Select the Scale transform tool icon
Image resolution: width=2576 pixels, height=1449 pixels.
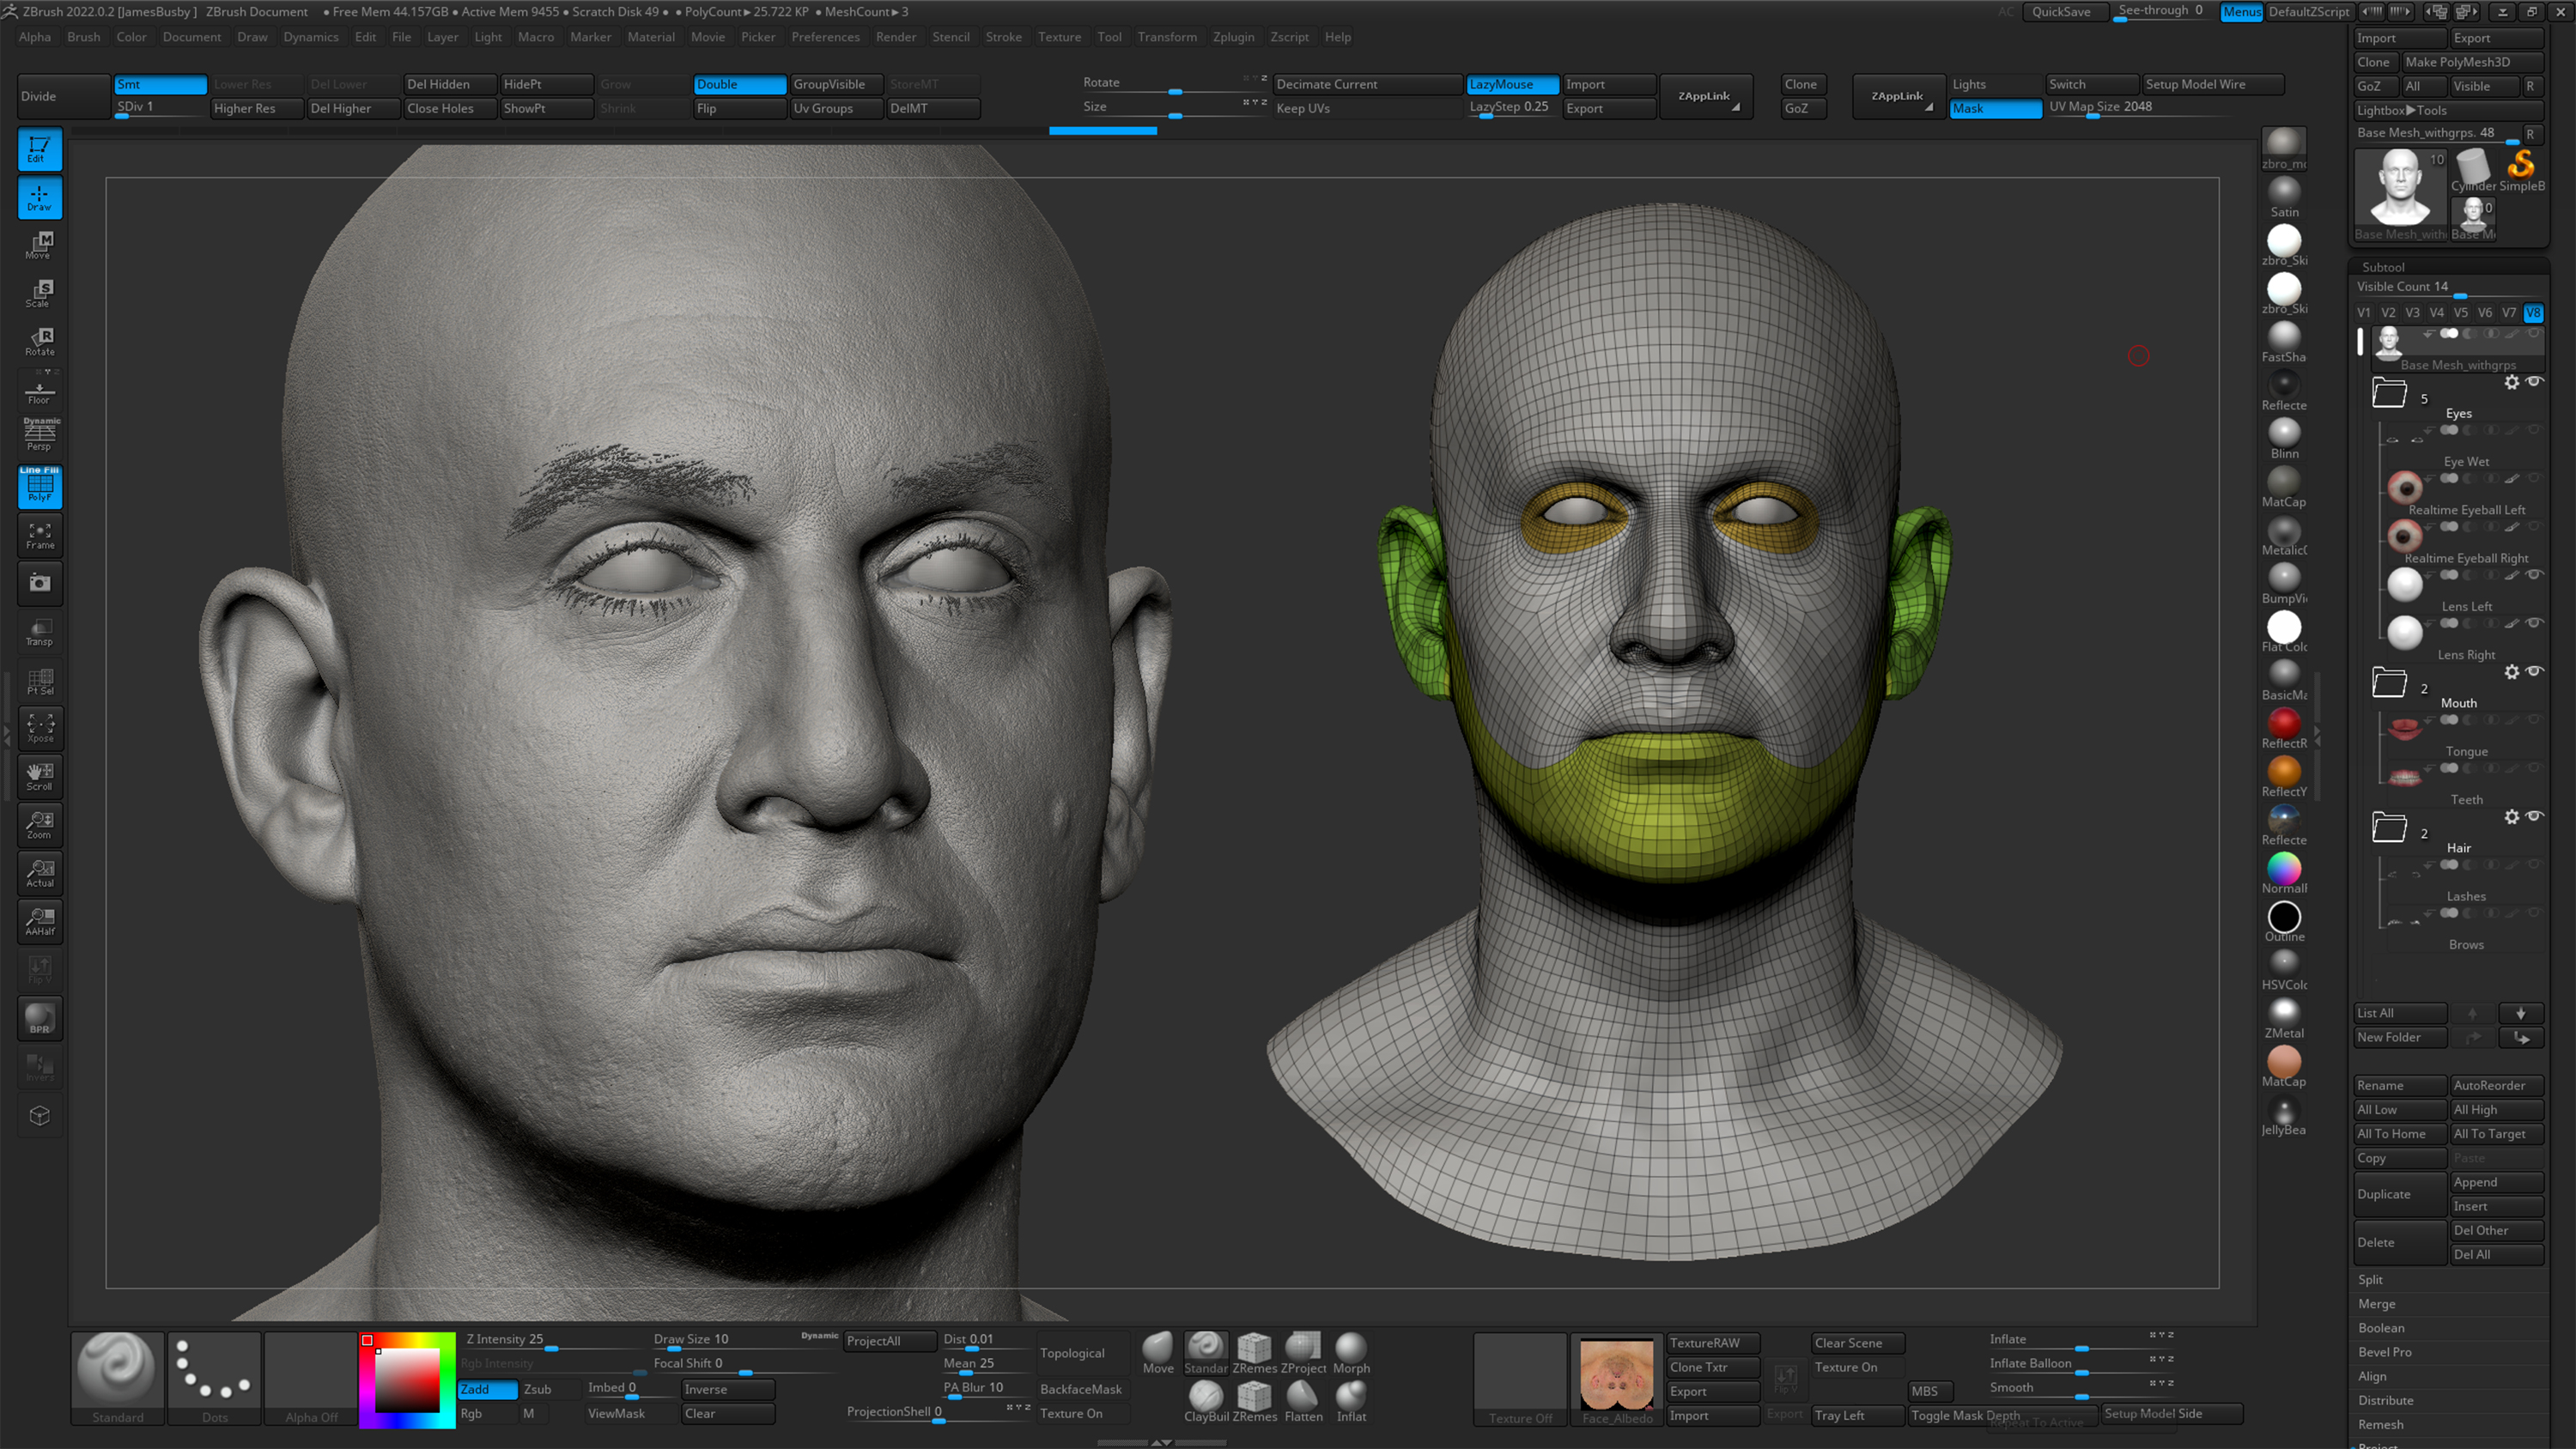40,293
